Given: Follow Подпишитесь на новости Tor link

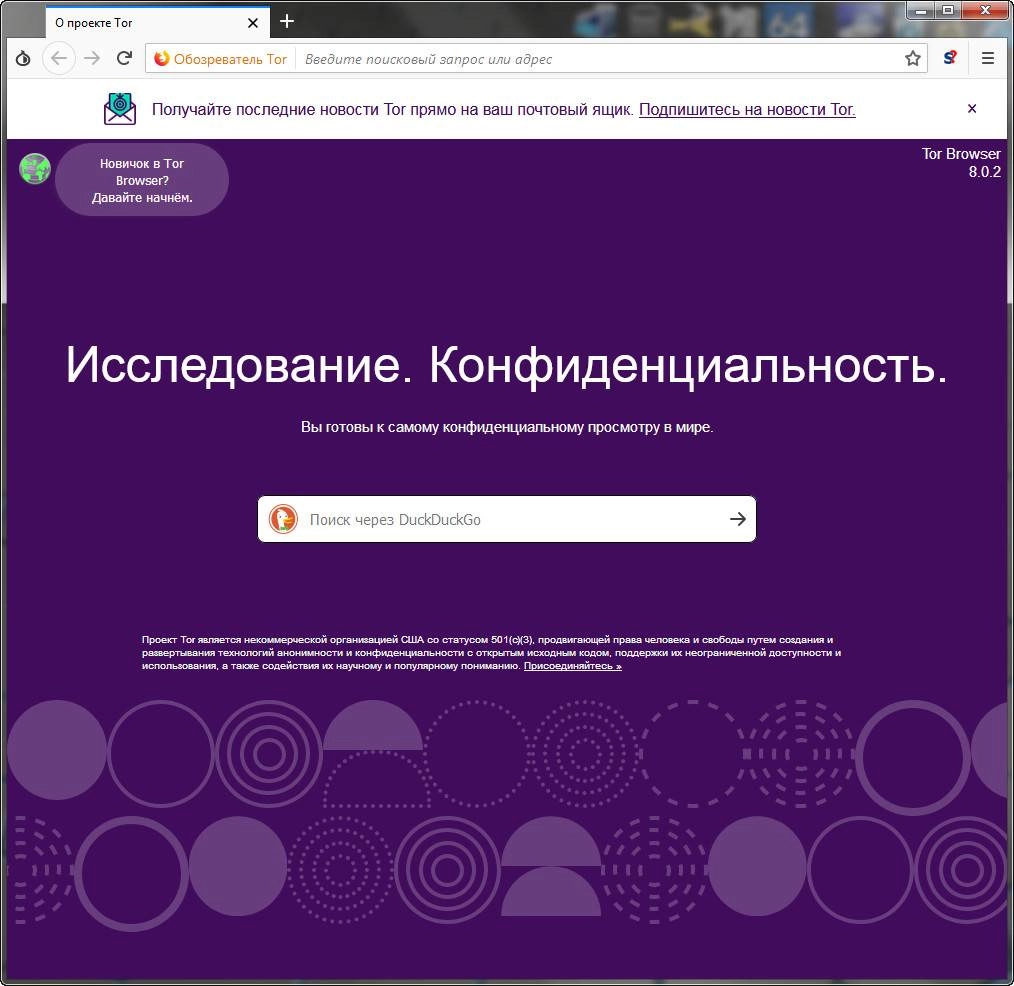Looking at the screenshot, I should click(x=747, y=110).
